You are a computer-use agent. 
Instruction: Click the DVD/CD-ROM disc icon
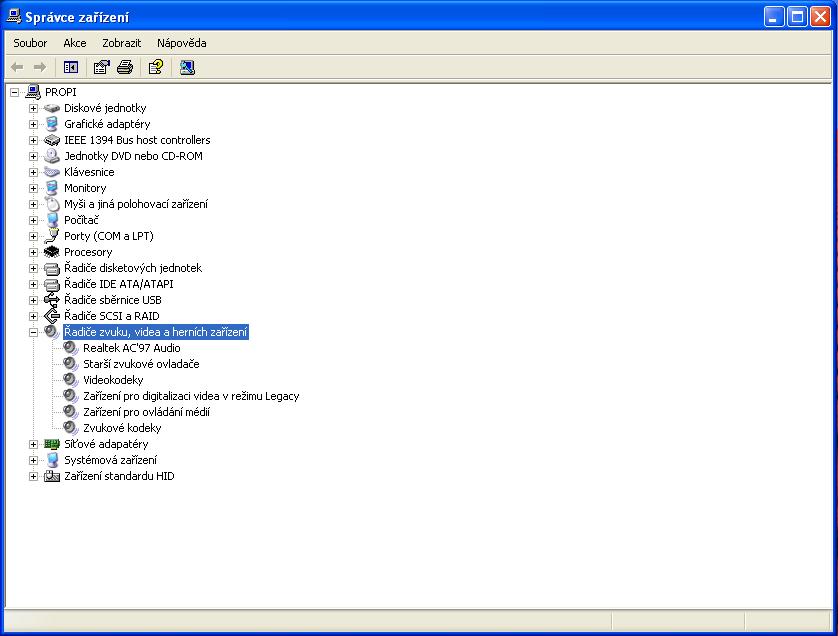(x=52, y=156)
